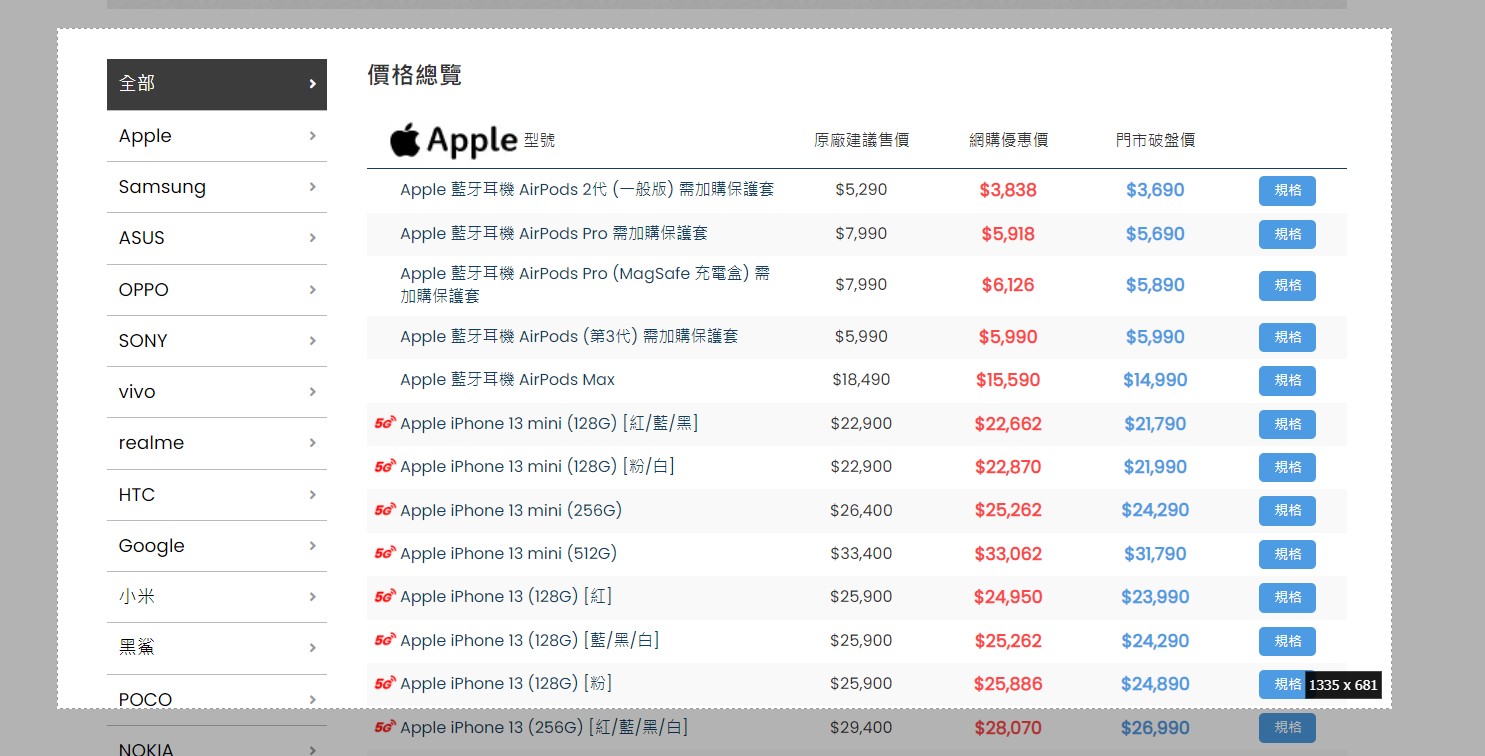Select the 全部 category in sidebar
Viewport: 1485px width, 756px height.
[217, 84]
